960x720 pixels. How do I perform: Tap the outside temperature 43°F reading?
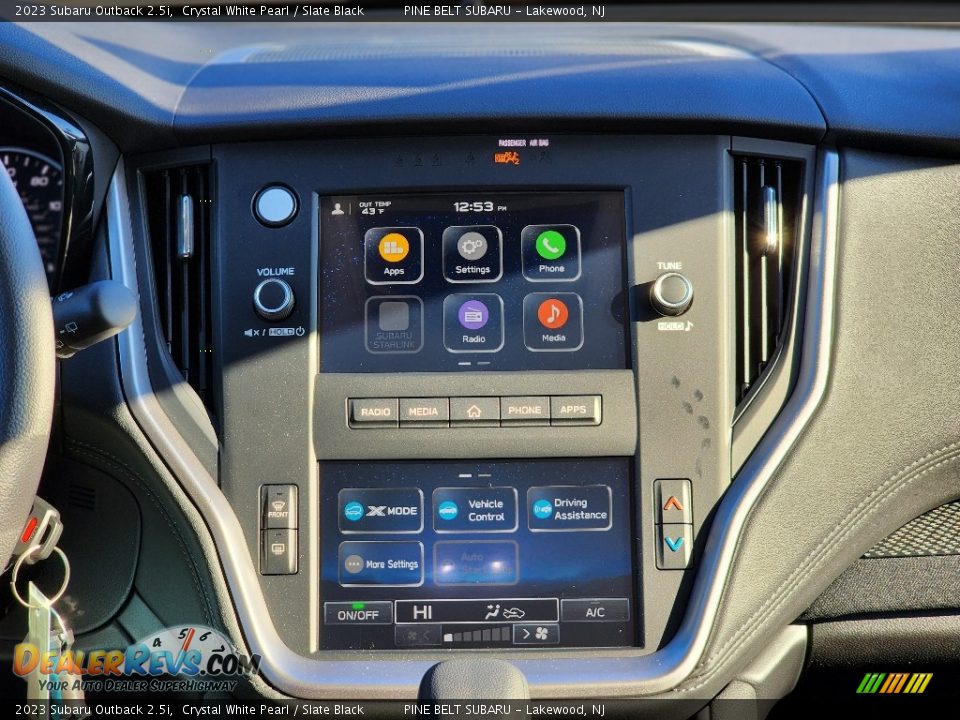pos(374,208)
